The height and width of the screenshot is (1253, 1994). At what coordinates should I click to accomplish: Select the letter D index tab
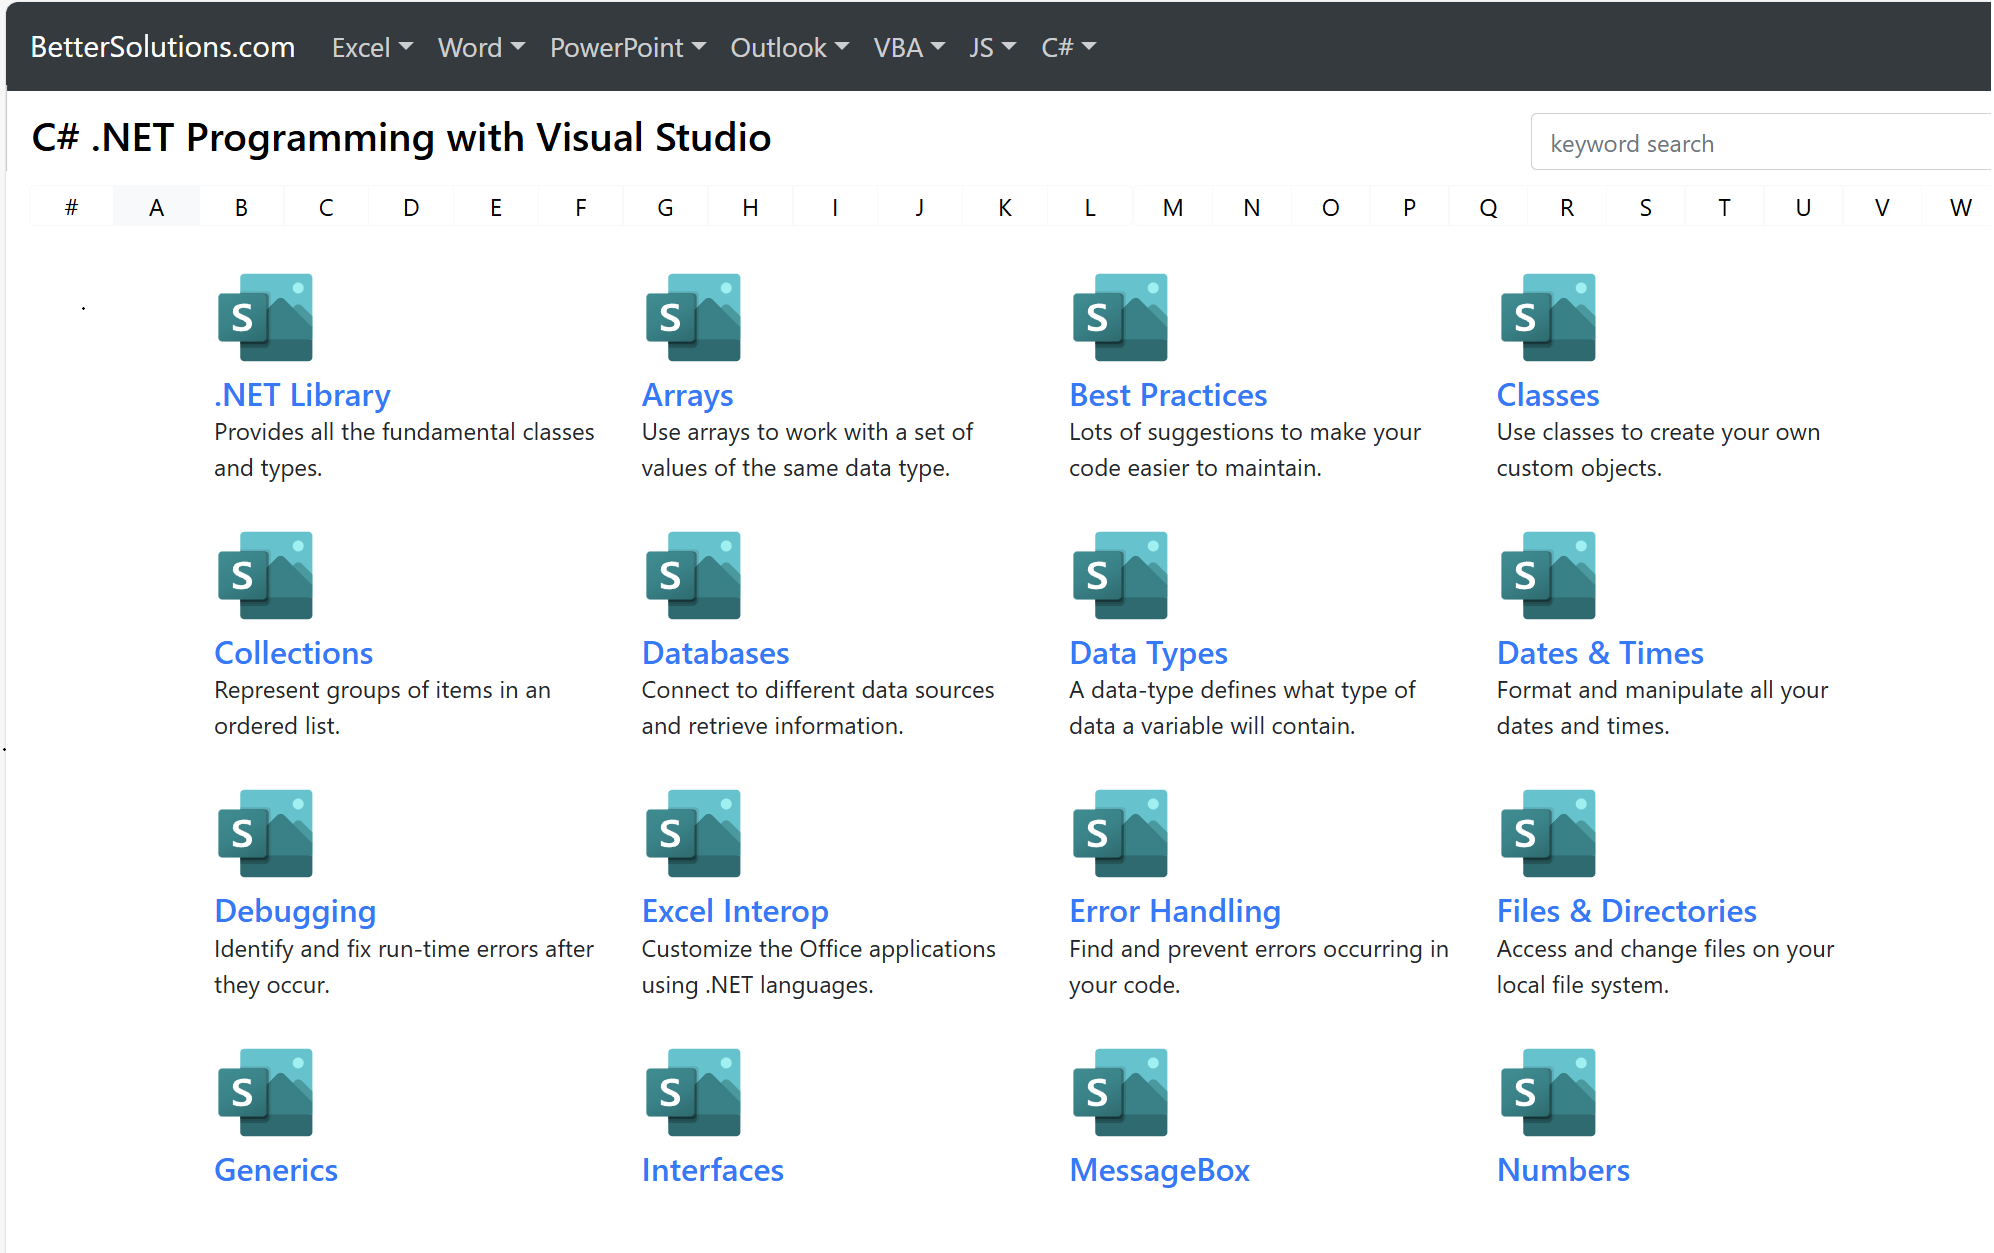[411, 207]
